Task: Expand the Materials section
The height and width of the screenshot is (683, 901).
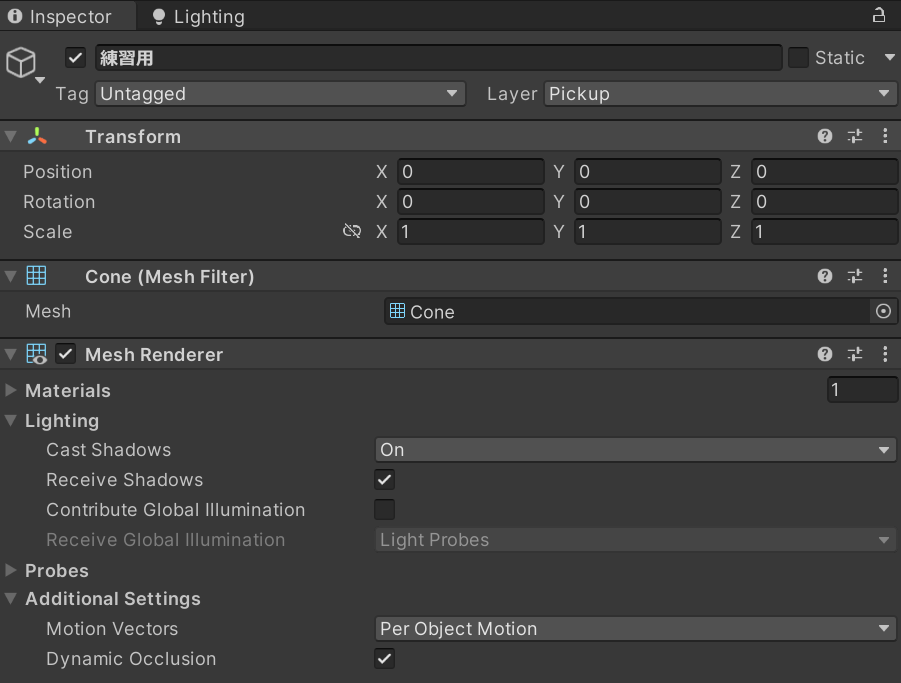Action: [x=11, y=390]
